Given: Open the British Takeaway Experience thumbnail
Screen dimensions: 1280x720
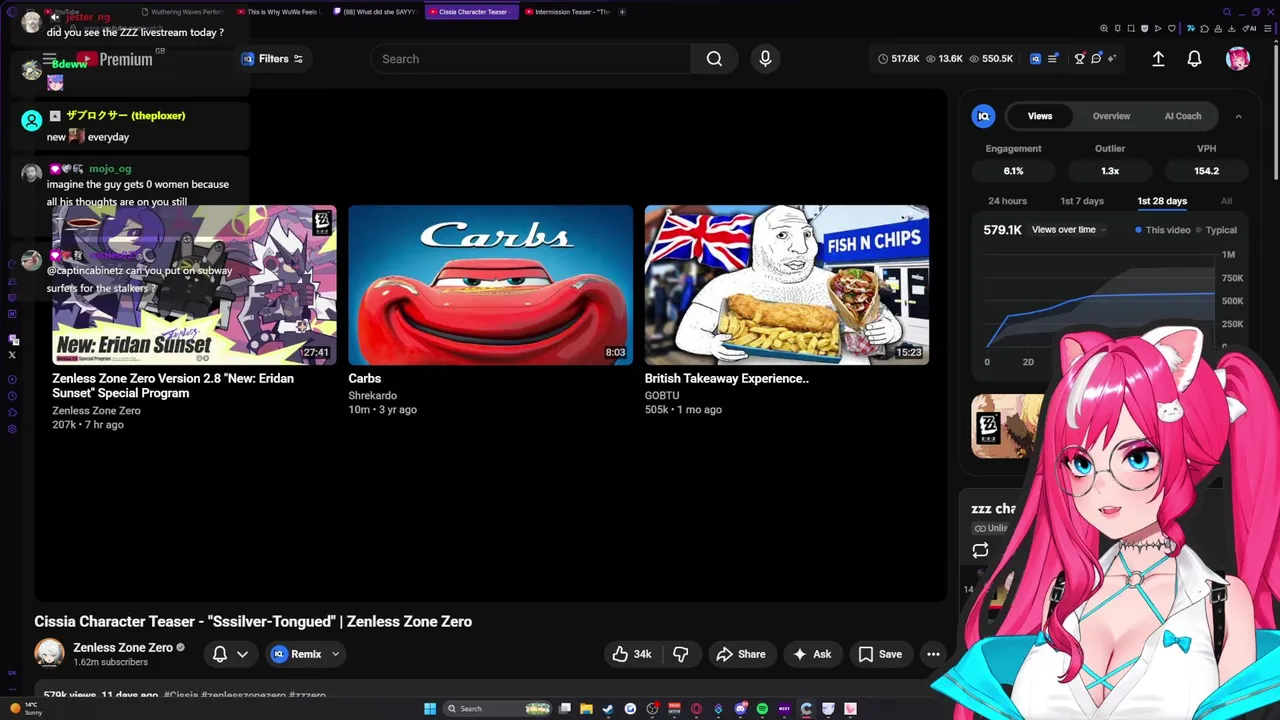Looking at the screenshot, I should (786, 285).
